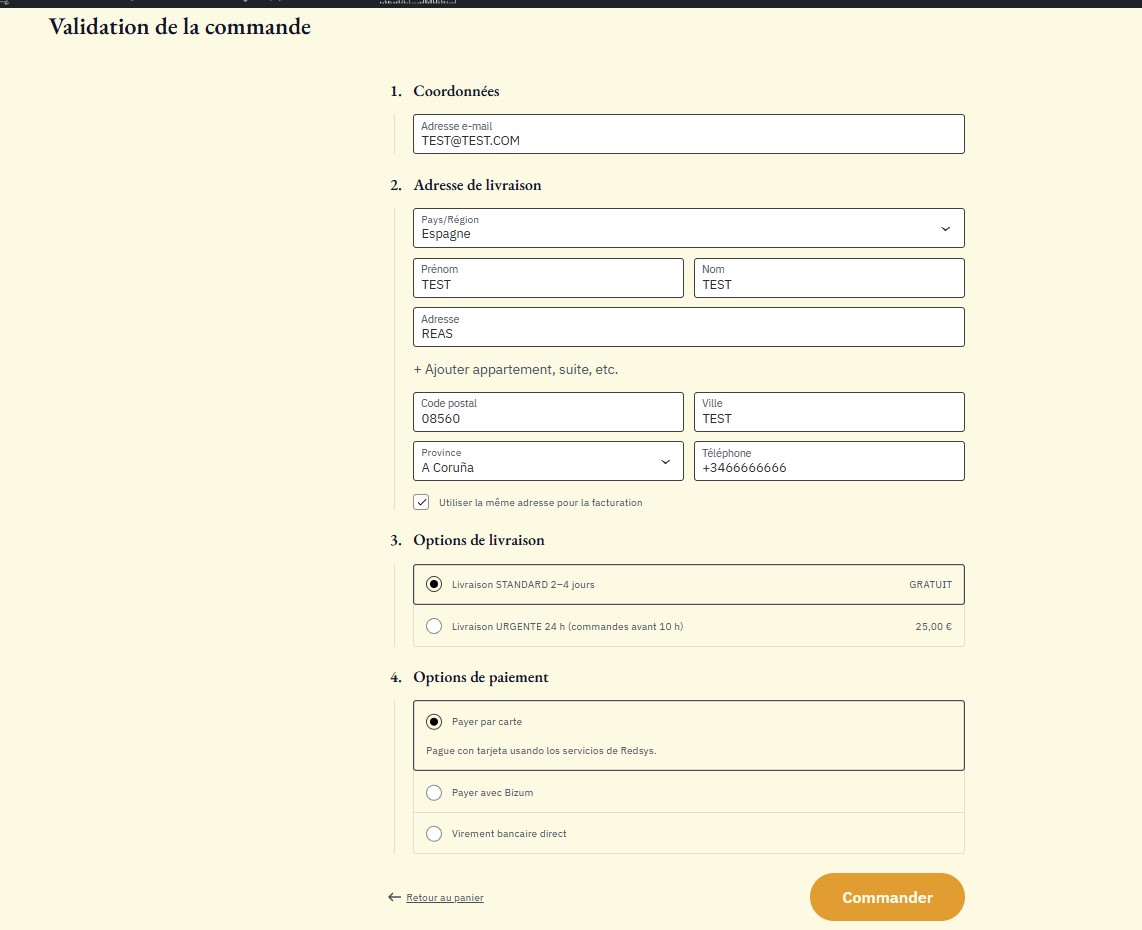The image size is (1142, 930).
Task: Choose Payer par carte payment option
Action: pyautogui.click(x=434, y=722)
